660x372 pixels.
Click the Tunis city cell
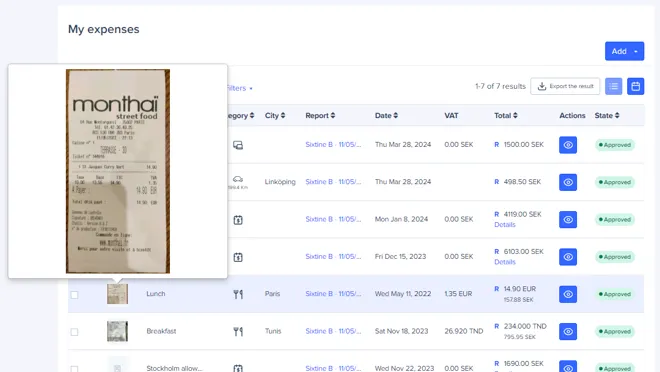click(x=273, y=331)
